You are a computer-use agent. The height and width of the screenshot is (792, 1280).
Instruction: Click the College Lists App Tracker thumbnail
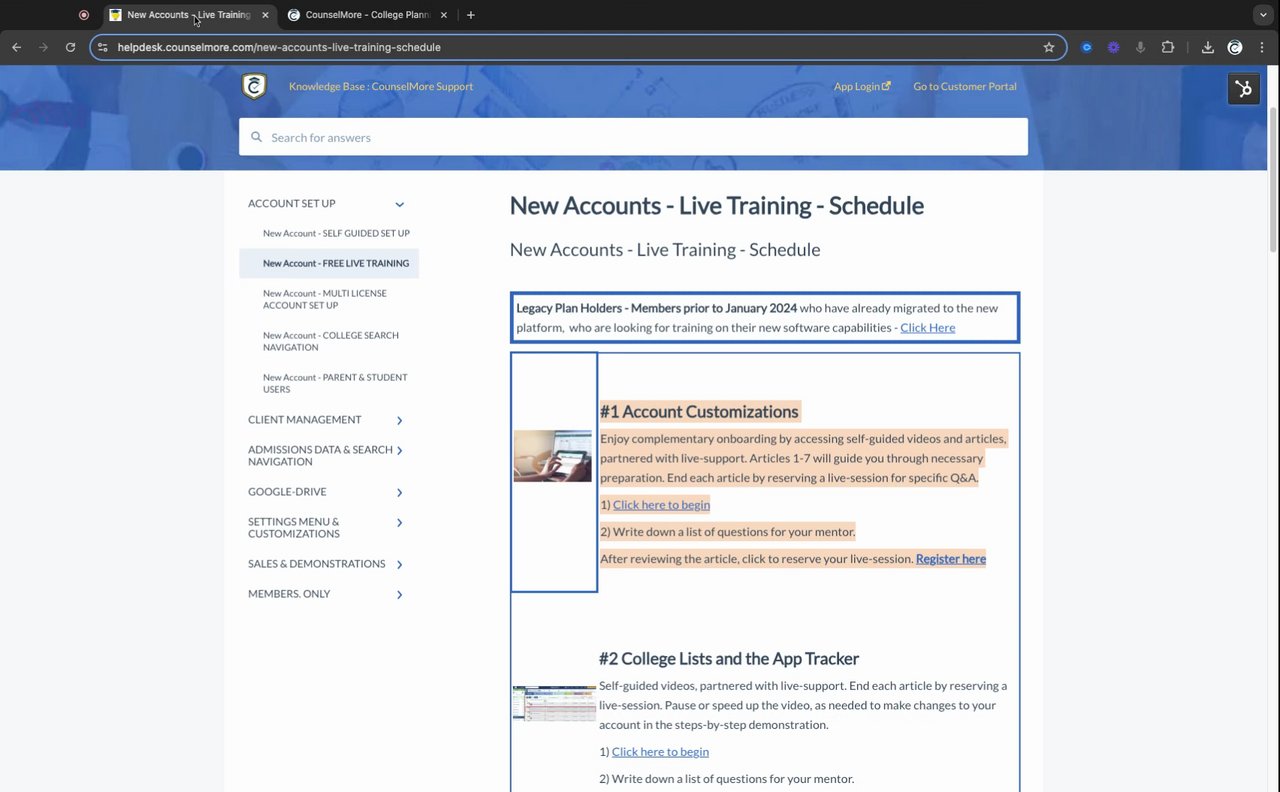[554, 704]
